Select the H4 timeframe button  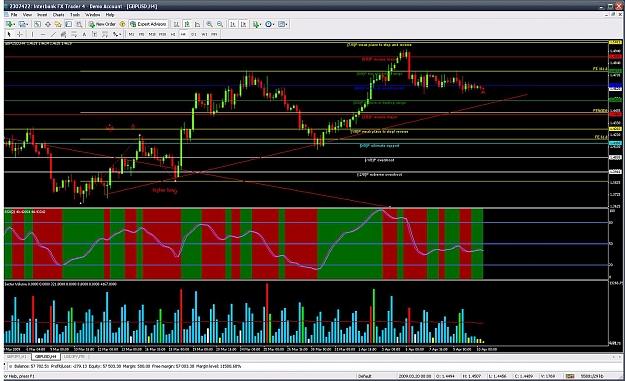coord(183,34)
